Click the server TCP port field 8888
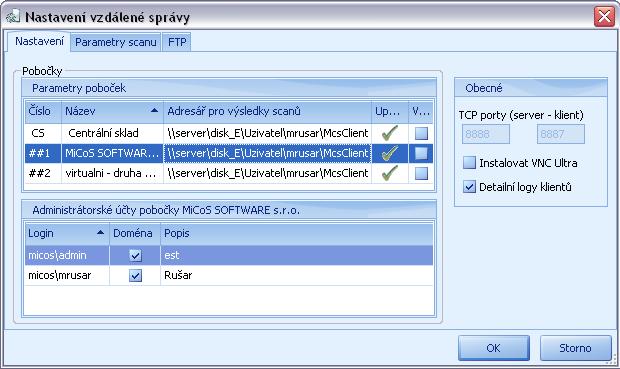Viewport: 620px width, 369px height. [x=486, y=134]
